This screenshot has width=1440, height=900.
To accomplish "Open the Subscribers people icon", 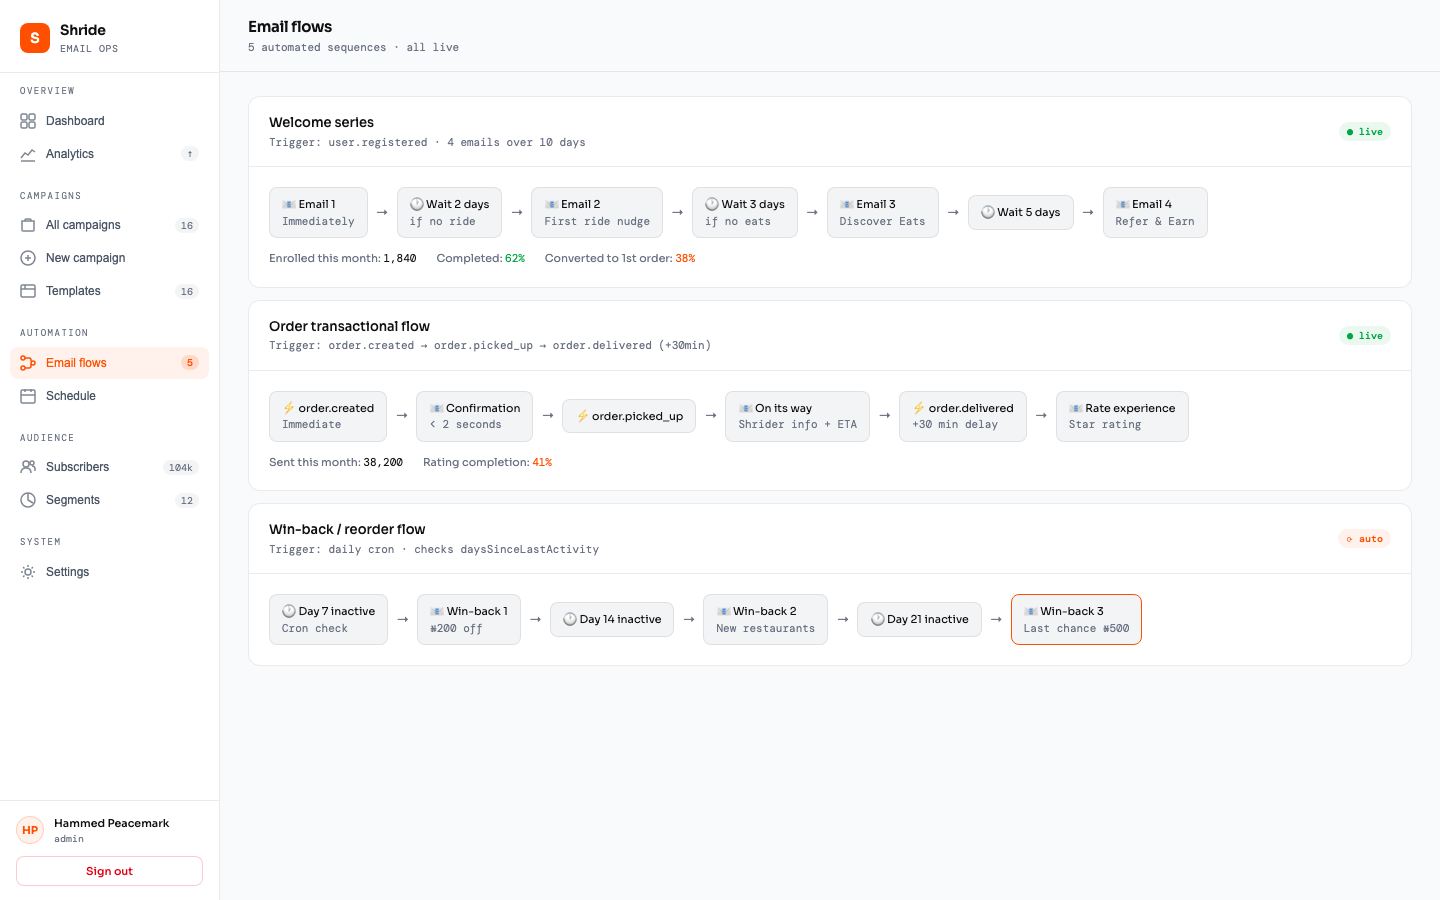I will 28,466.
